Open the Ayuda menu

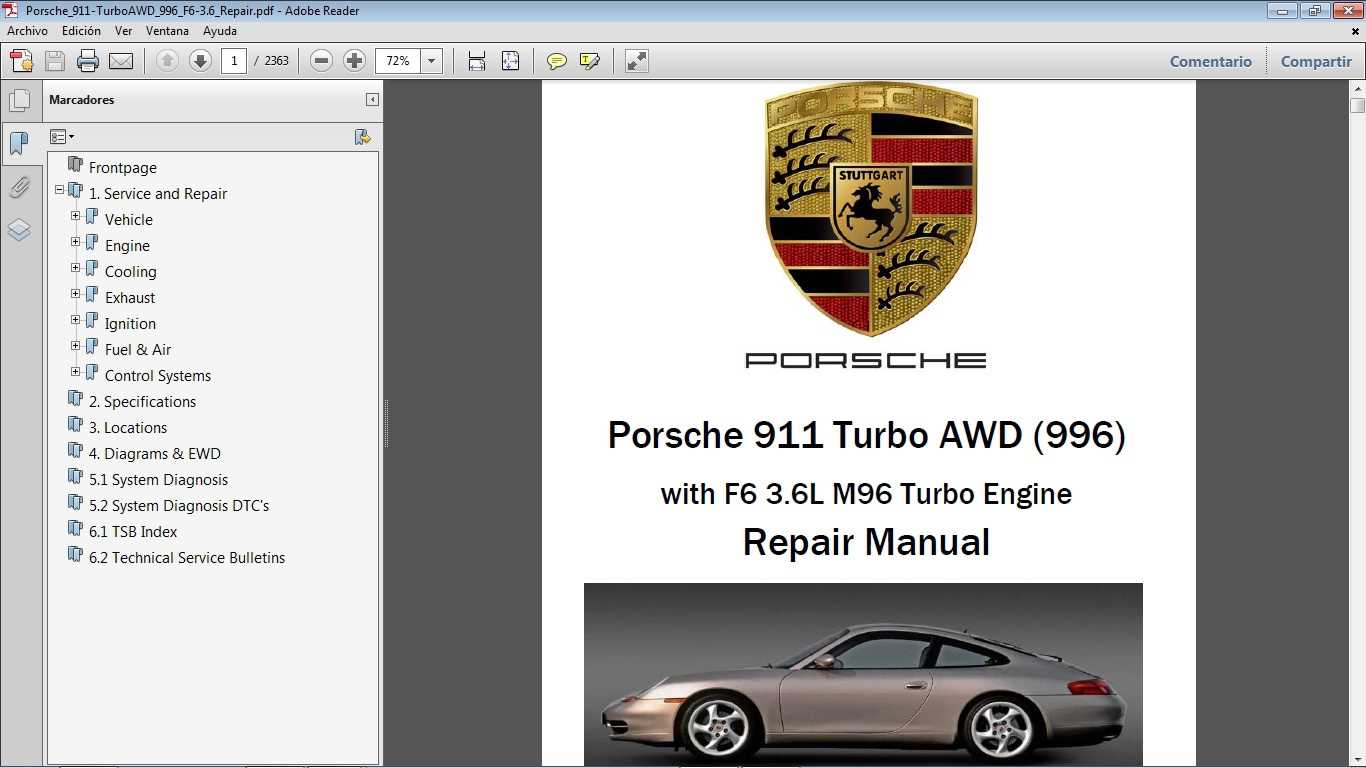tap(220, 31)
